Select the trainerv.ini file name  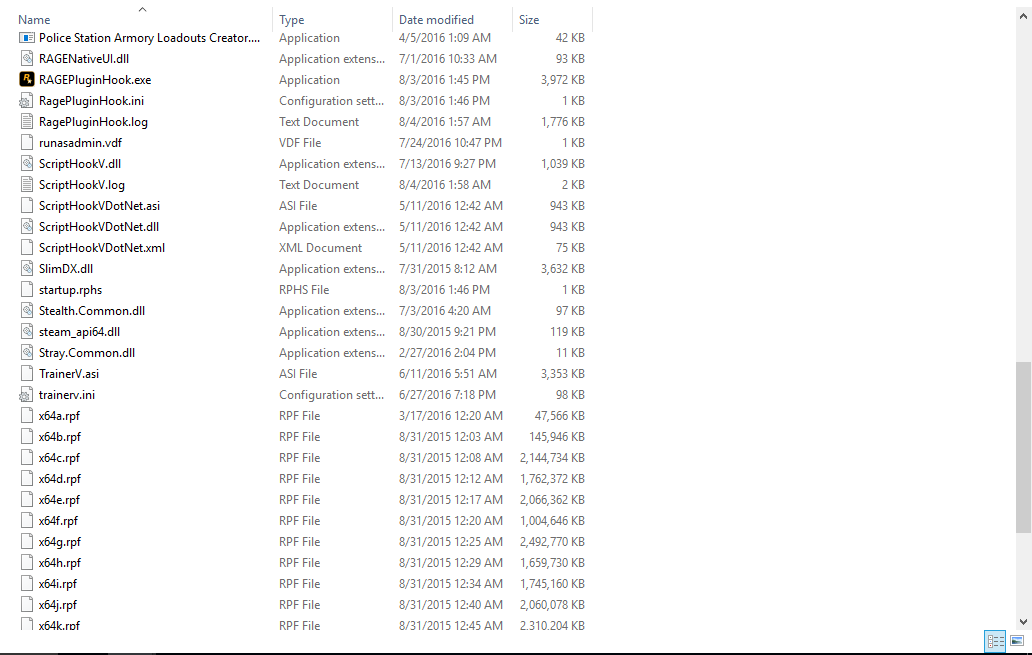coord(66,395)
